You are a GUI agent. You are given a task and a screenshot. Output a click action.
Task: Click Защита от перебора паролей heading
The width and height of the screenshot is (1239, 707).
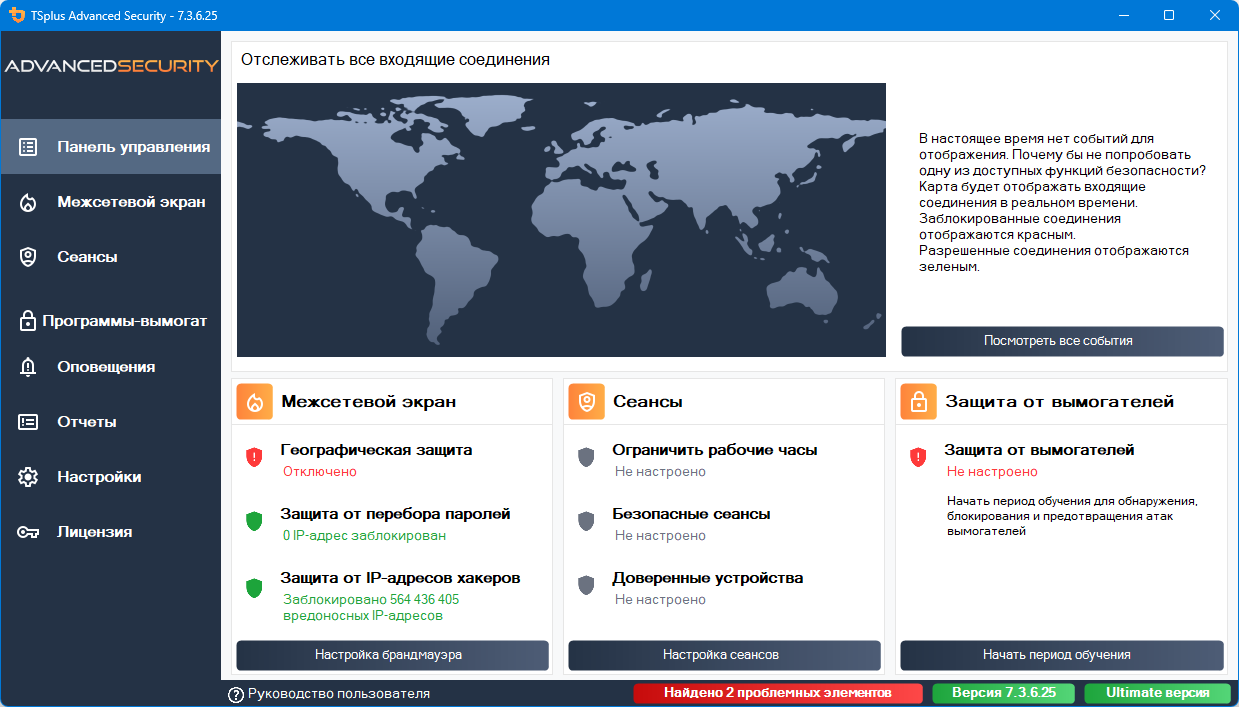point(395,514)
